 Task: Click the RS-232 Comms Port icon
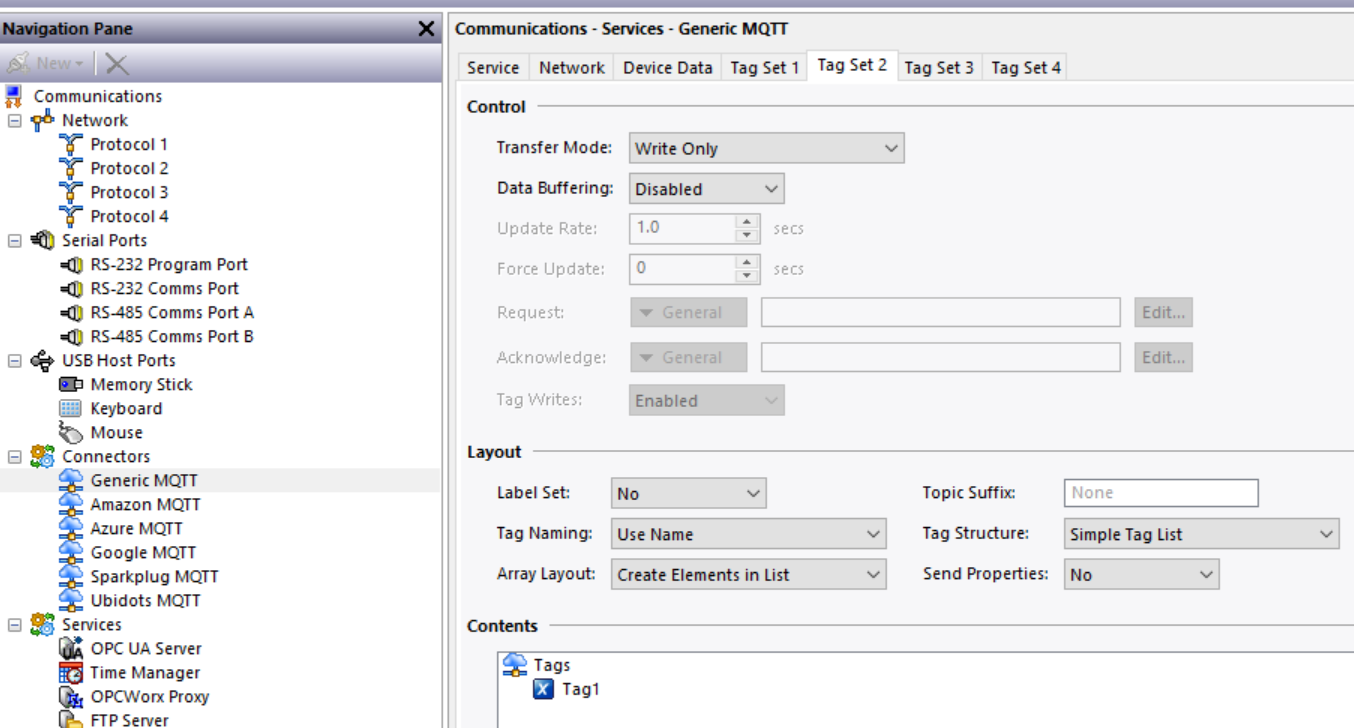coord(71,288)
